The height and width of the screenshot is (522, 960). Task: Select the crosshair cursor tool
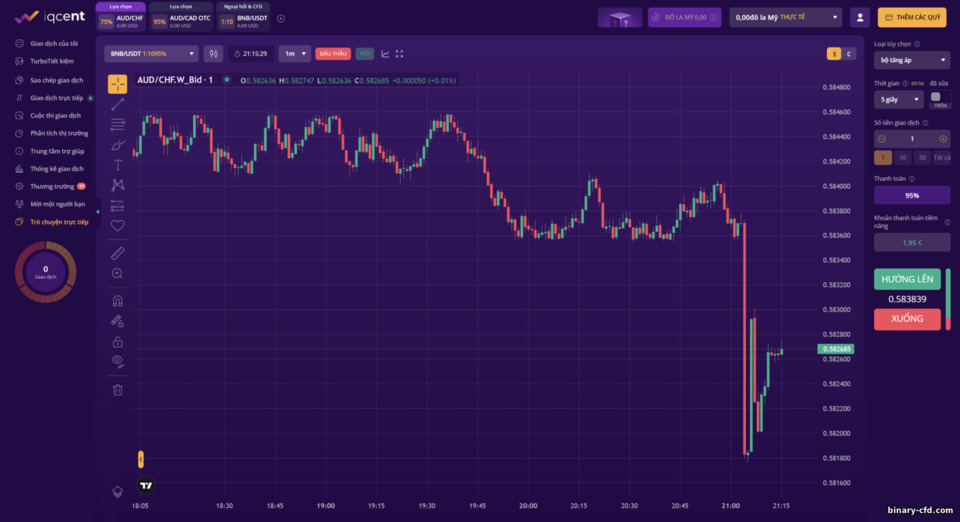[x=118, y=84]
